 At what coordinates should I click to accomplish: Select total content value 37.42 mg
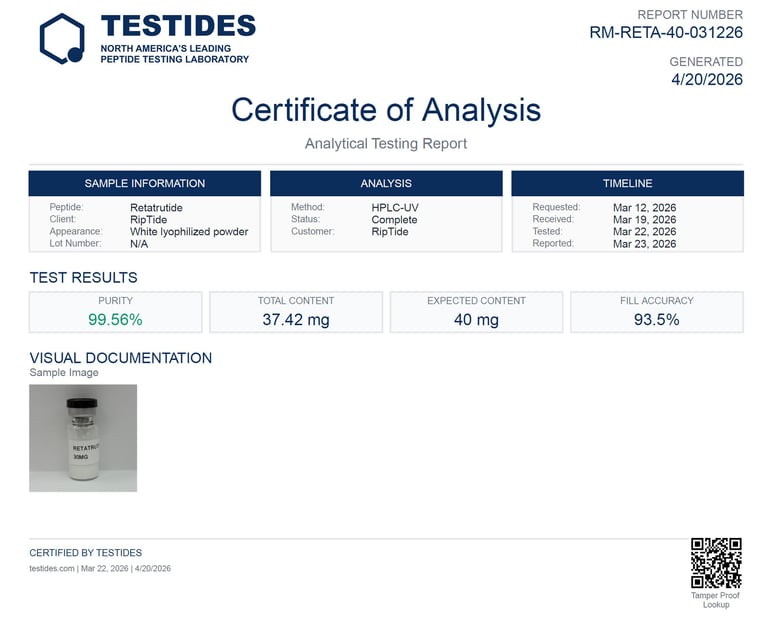296,320
